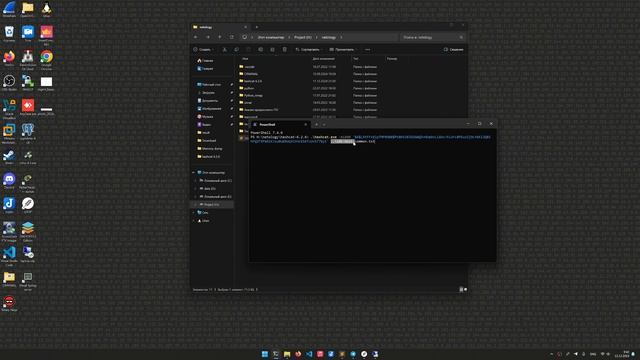
Task: Sort by the Тип (Type) column header
Action: tap(356, 59)
